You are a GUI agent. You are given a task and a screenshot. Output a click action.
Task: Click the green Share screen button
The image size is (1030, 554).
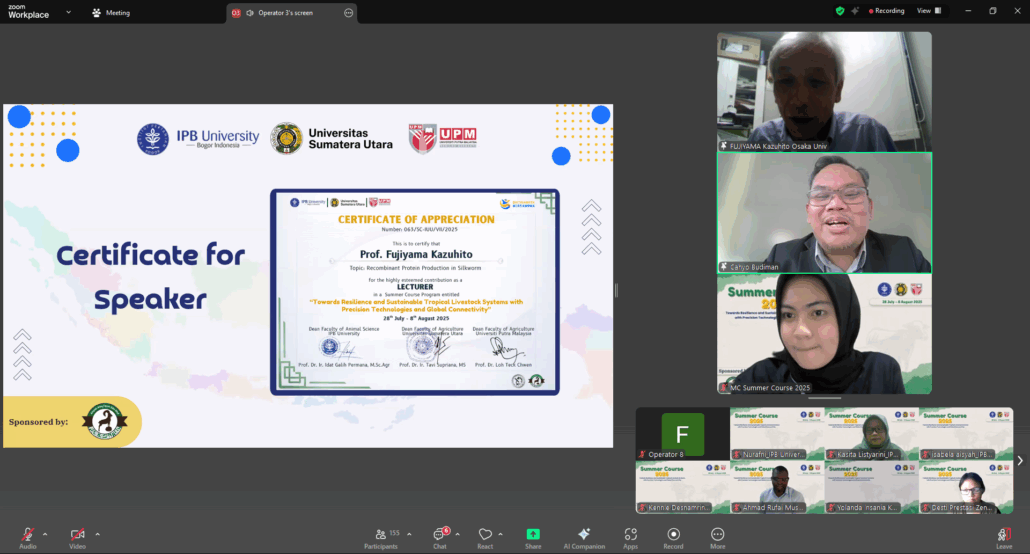point(533,537)
